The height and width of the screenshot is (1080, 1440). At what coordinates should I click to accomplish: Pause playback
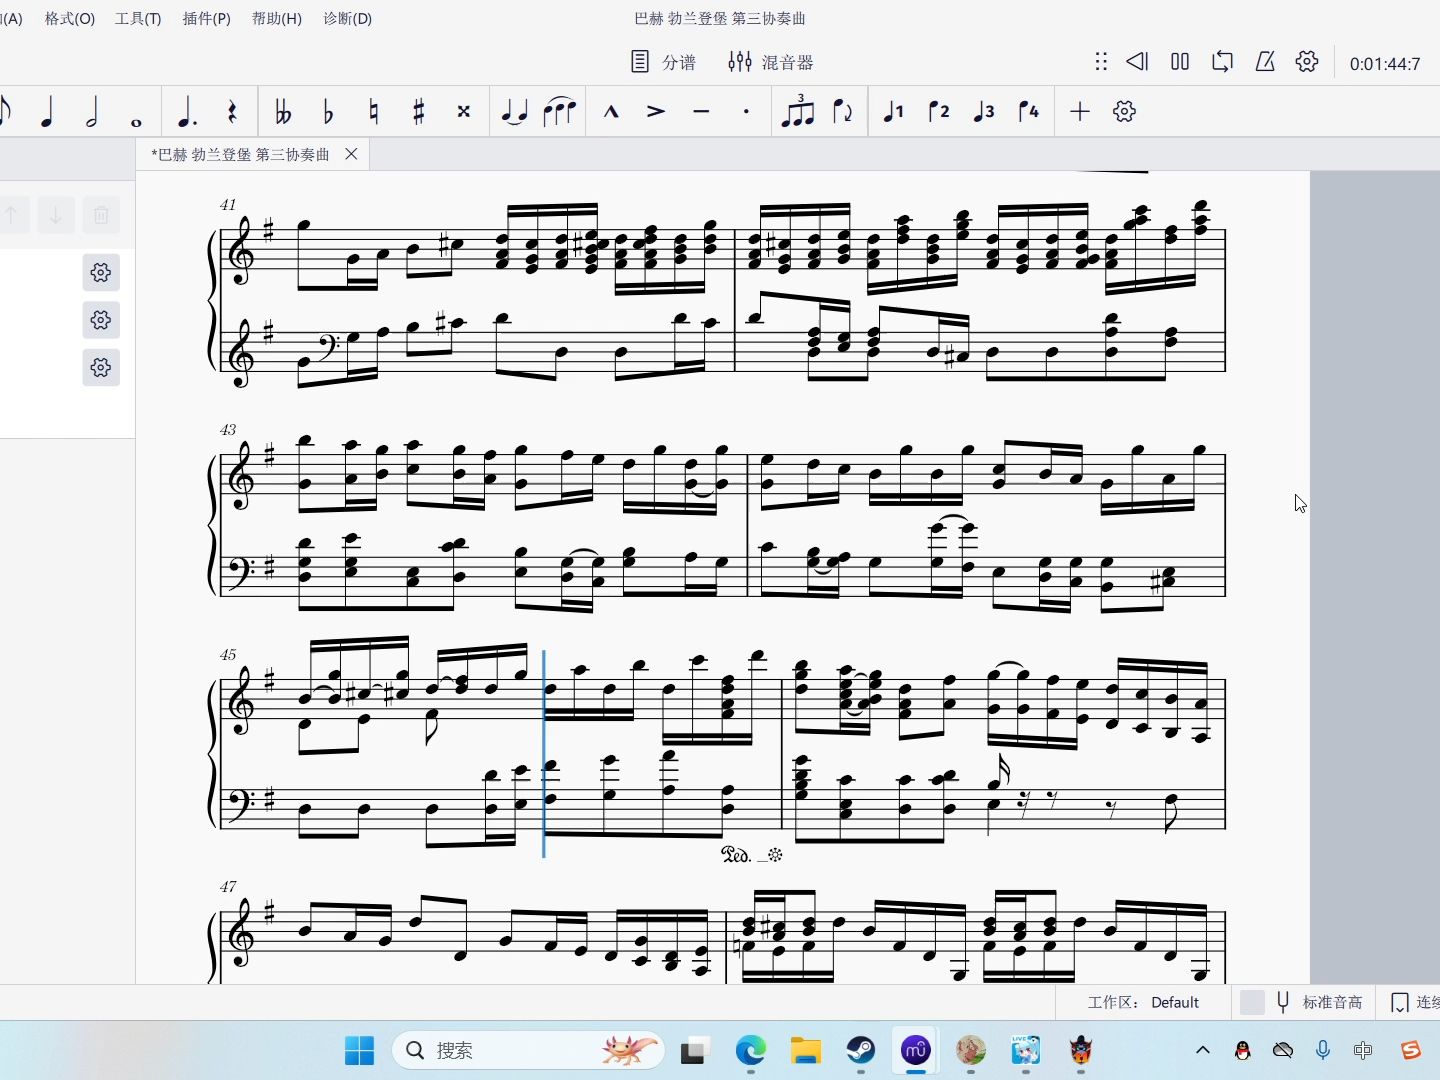[1180, 62]
